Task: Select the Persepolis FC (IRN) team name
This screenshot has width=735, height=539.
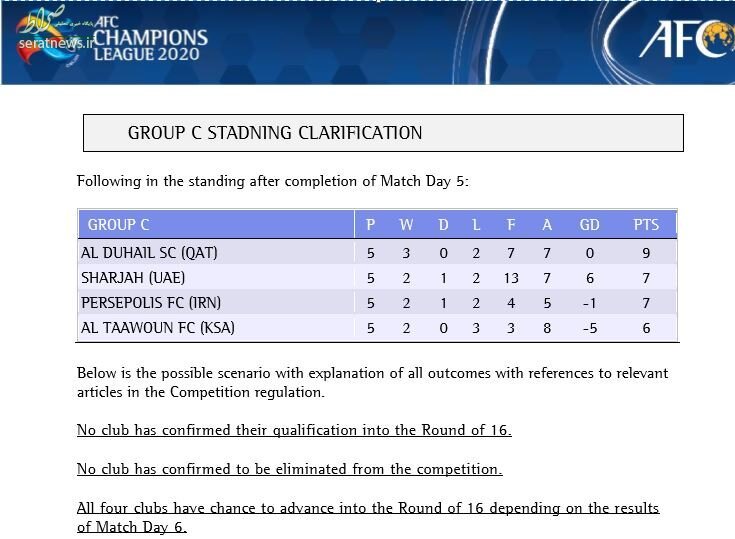Action: (x=151, y=303)
